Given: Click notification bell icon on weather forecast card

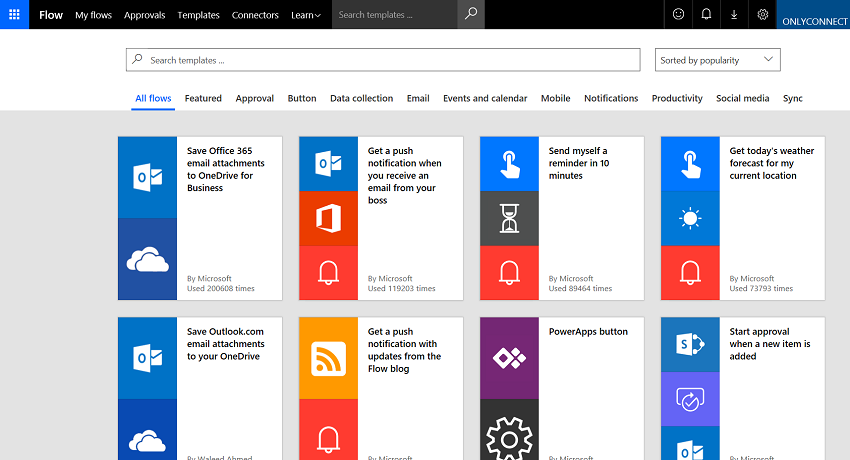Looking at the screenshot, I should 690,273.
